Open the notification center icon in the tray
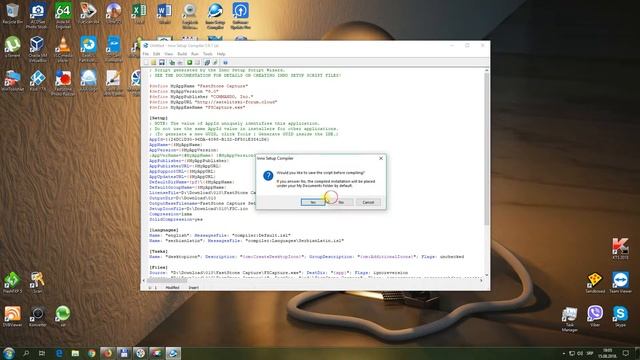The height and width of the screenshot is (360, 640). tap(626, 353)
